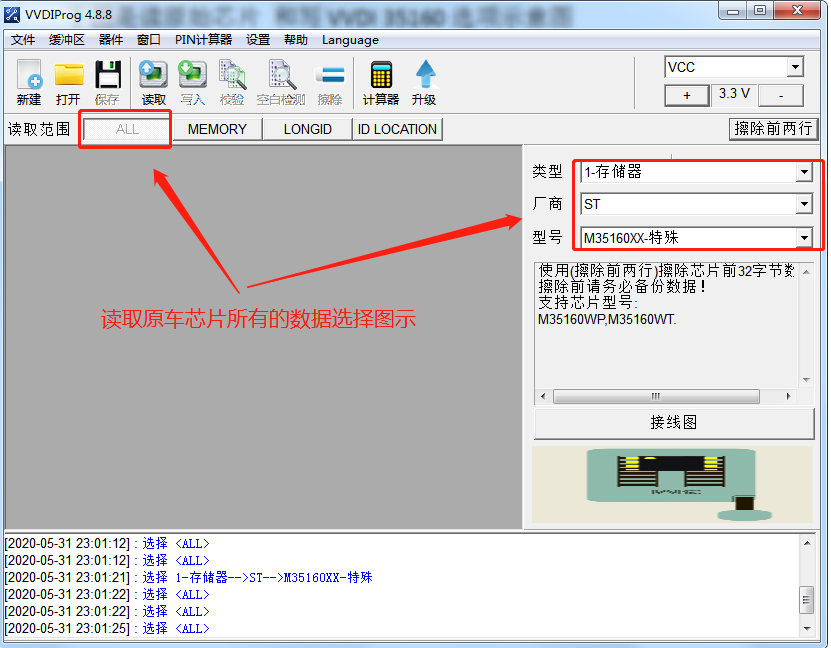Select the ALL read range button
831x648 pixels.
pyautogui.click(x=127, y=129)
